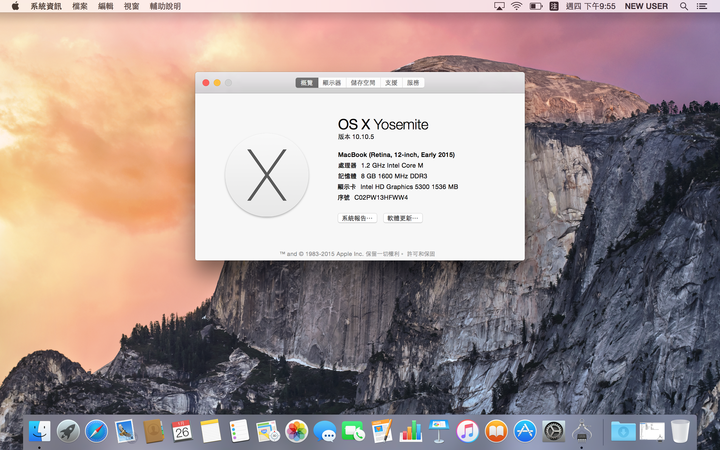
Task: Open Keynote podium icon in Dock
Action: pyautogui.click(x=439, y=431)
